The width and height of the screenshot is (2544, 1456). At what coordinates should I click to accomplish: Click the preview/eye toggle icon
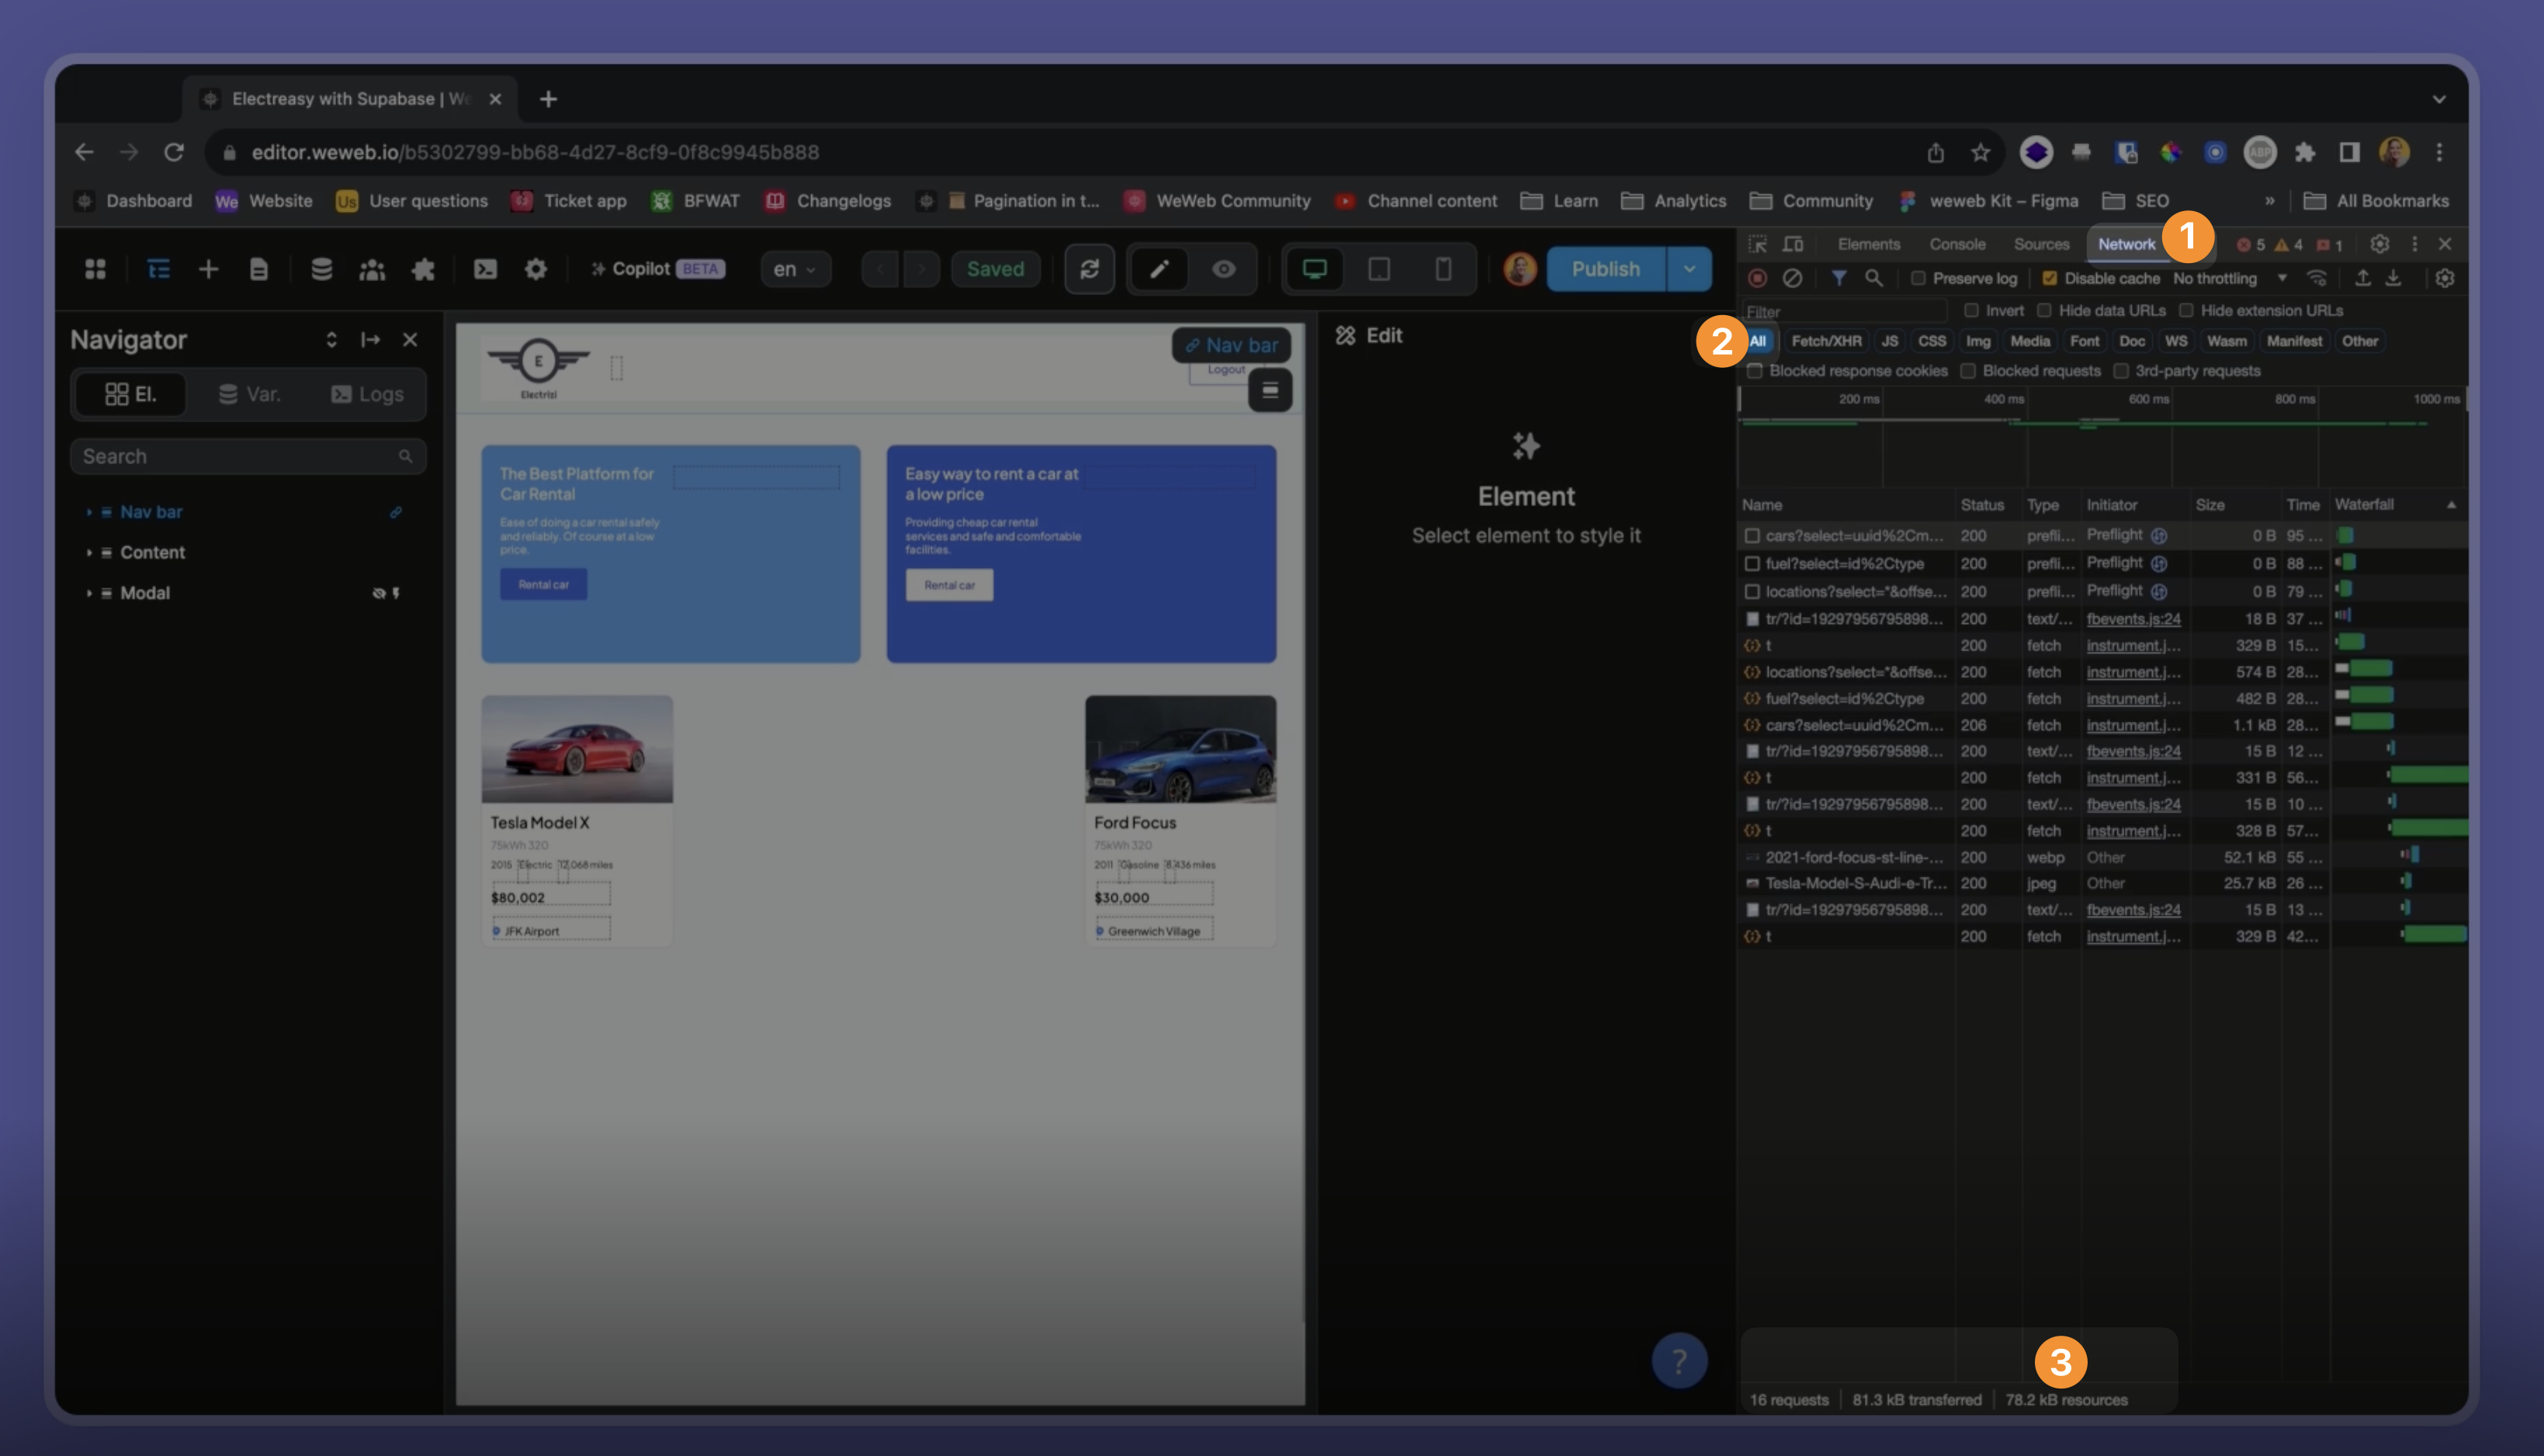[1222, 269]
